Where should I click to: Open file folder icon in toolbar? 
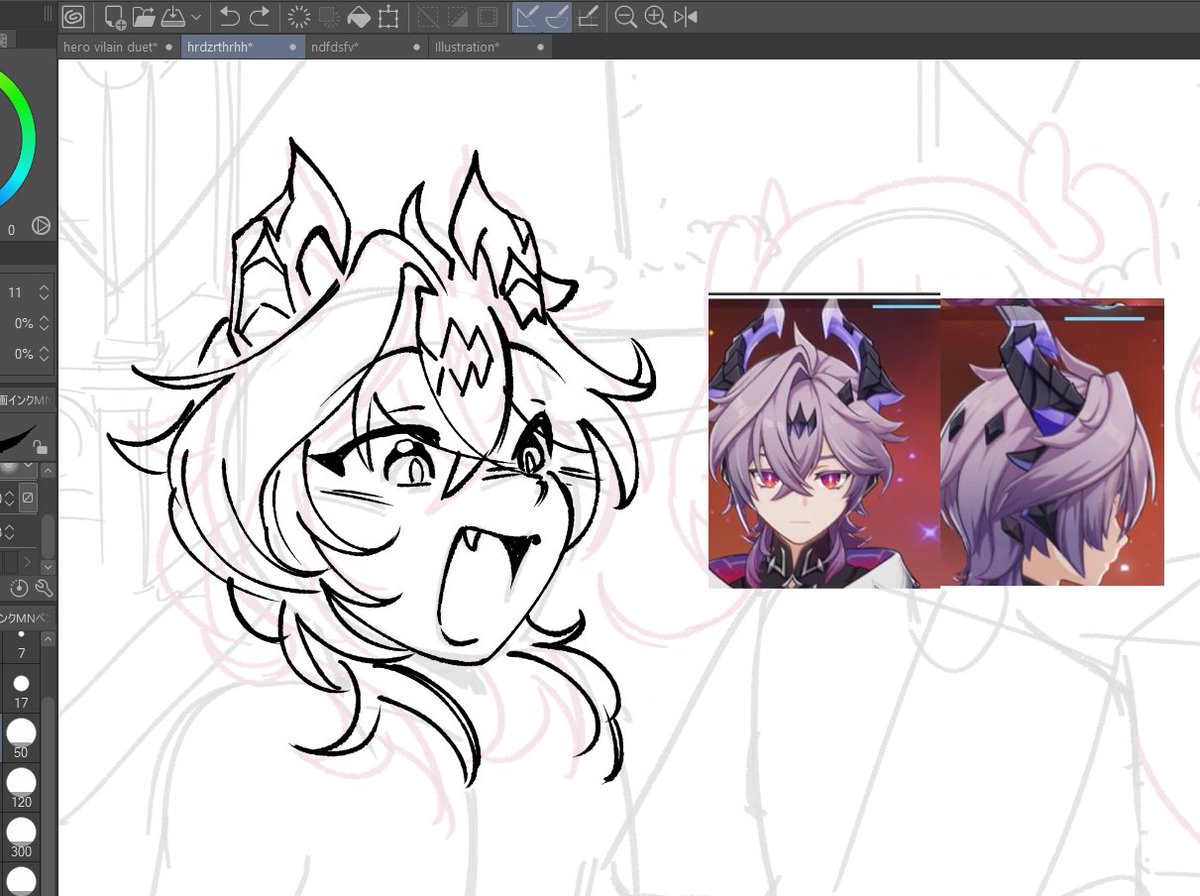pyautogui.click(x=143, y=17)
